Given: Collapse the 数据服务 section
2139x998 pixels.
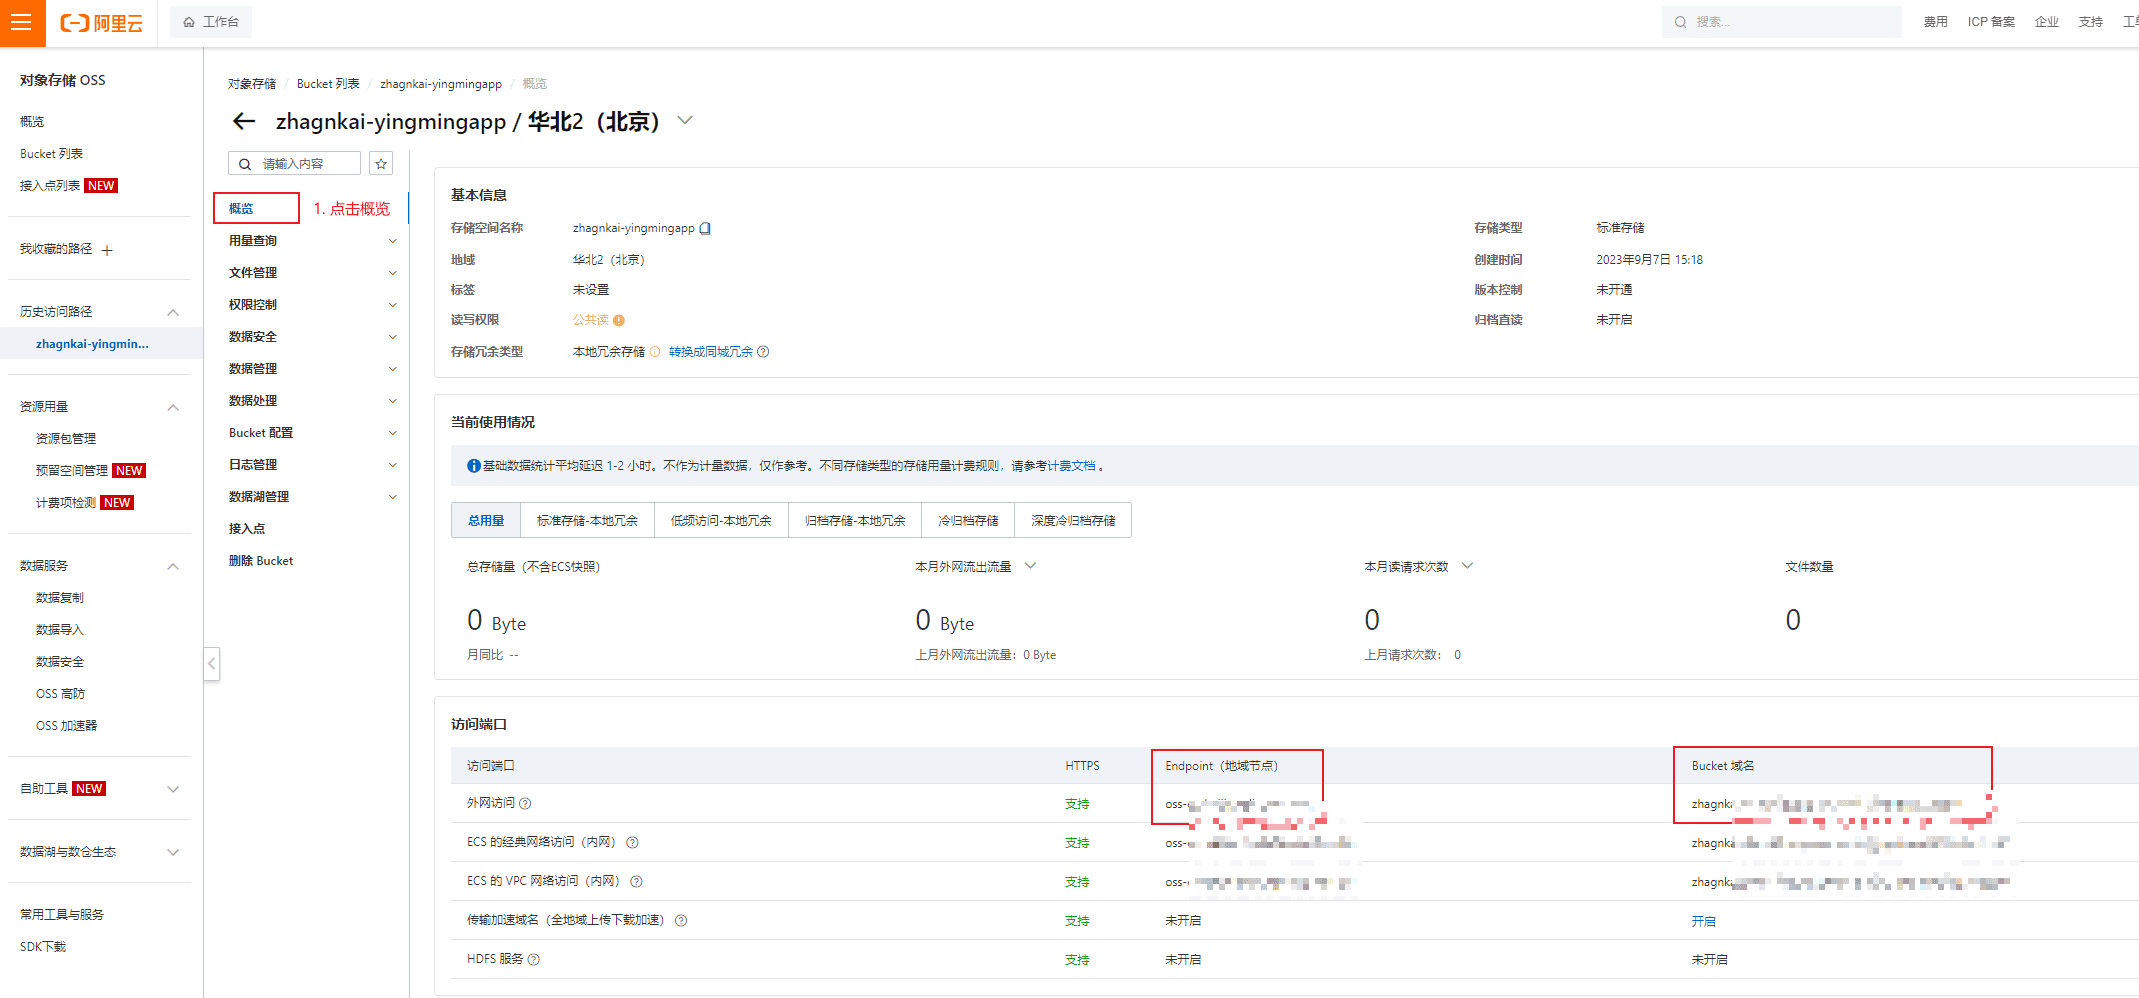Looking at the screenshot, I should [173, 566].
